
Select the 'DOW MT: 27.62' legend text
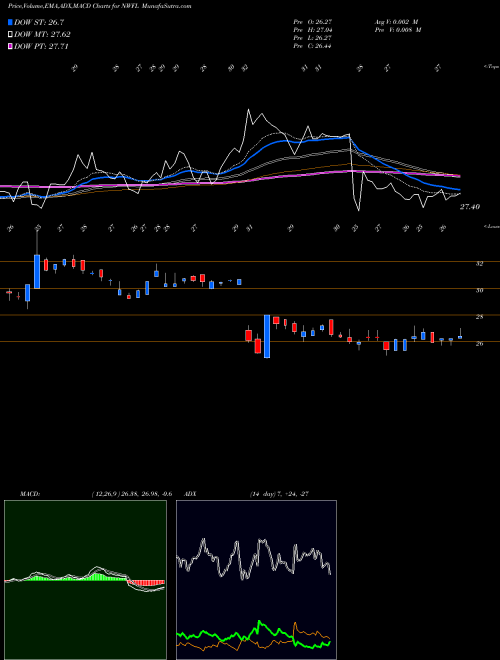(42, 35)
